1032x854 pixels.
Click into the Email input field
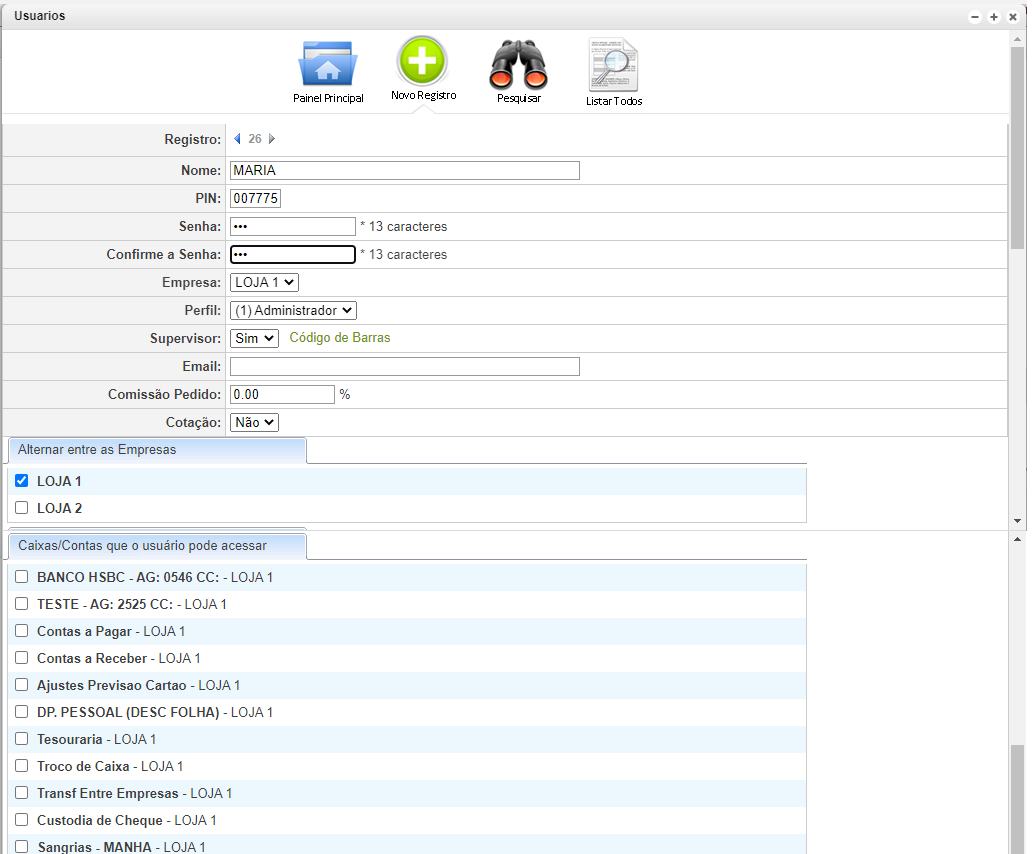(405, 367)
